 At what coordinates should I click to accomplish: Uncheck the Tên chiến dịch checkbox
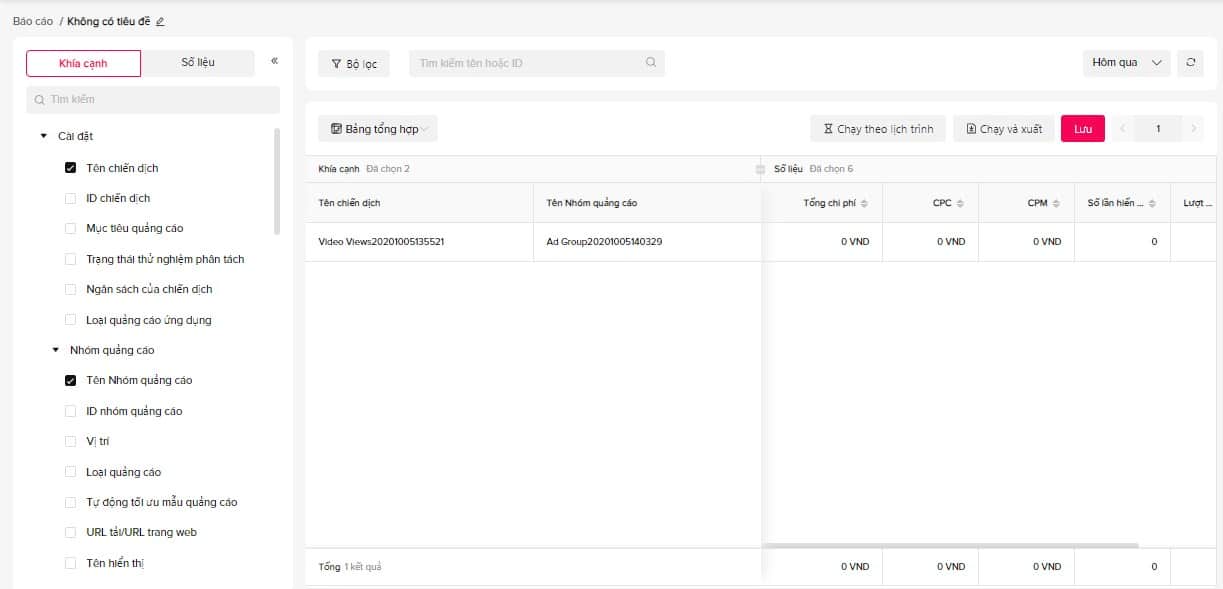coord(70,168)
